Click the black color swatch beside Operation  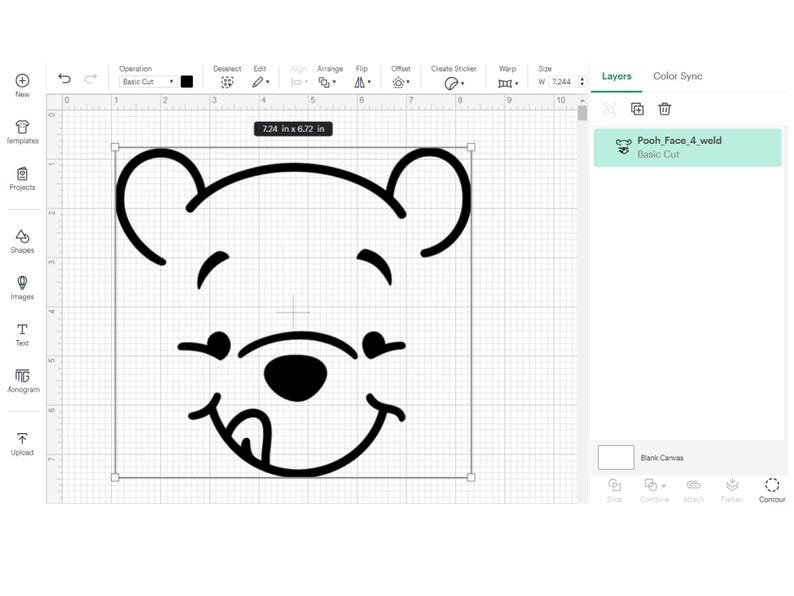(187, 82)
